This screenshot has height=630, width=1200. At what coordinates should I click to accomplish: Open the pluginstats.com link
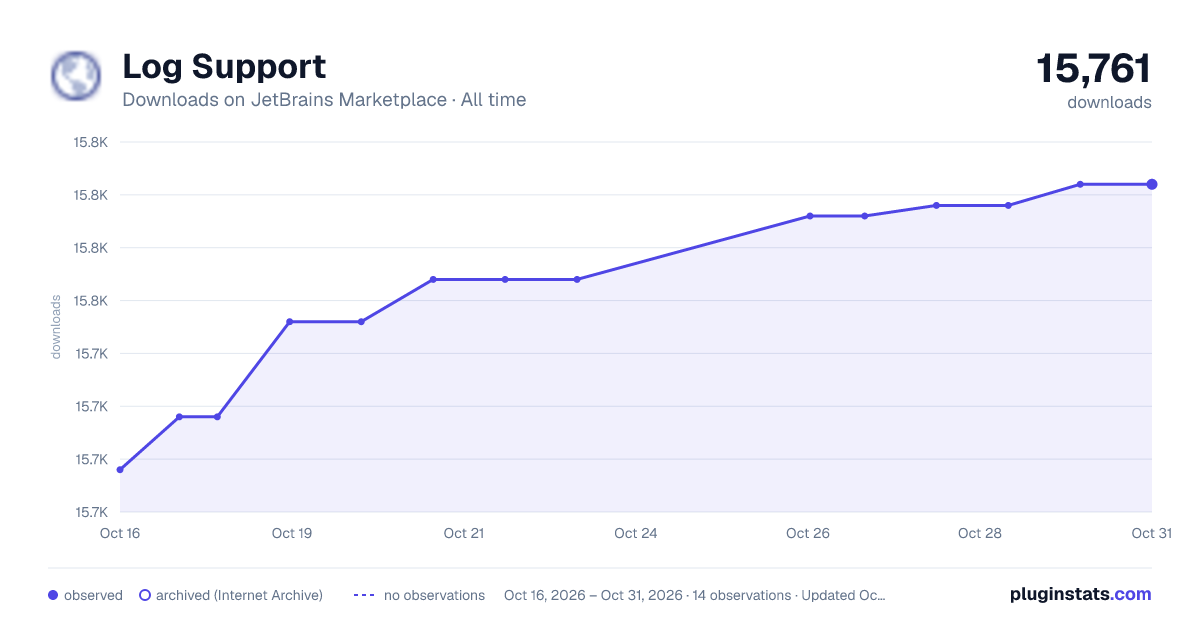tap(1081, 594)
